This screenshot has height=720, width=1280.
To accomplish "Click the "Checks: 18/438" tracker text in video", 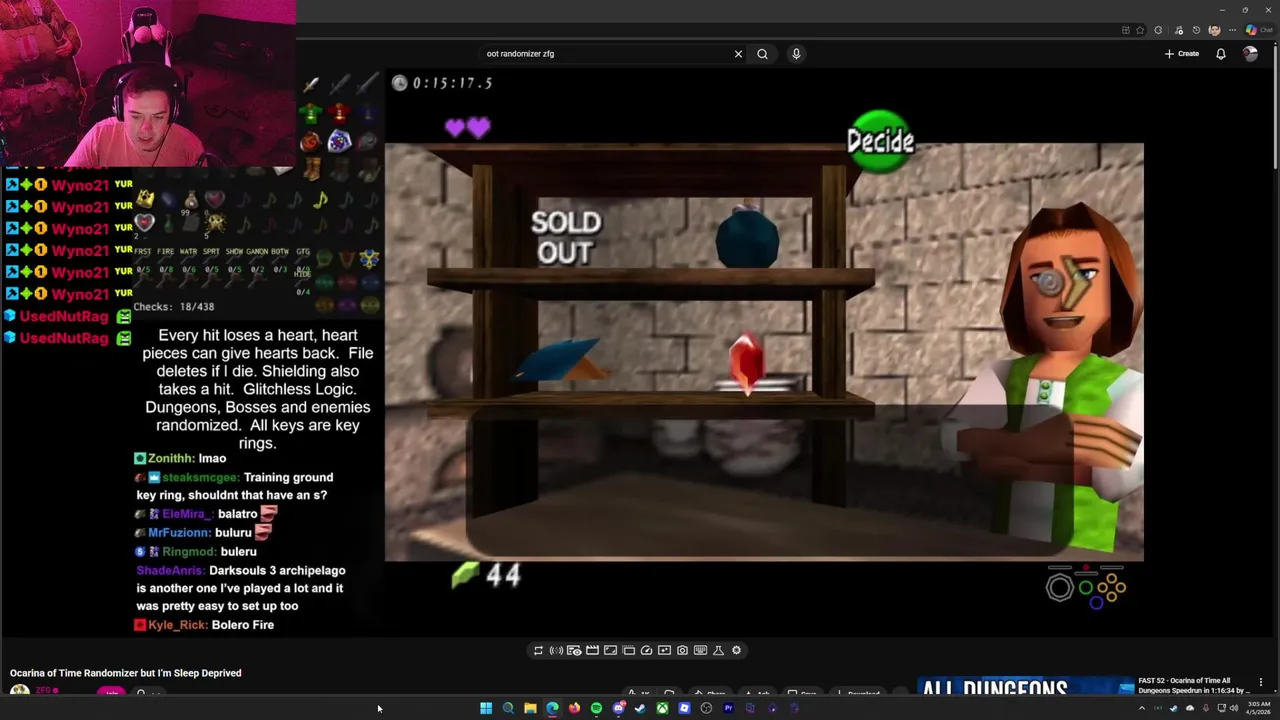I will click(x=174, y=307).
